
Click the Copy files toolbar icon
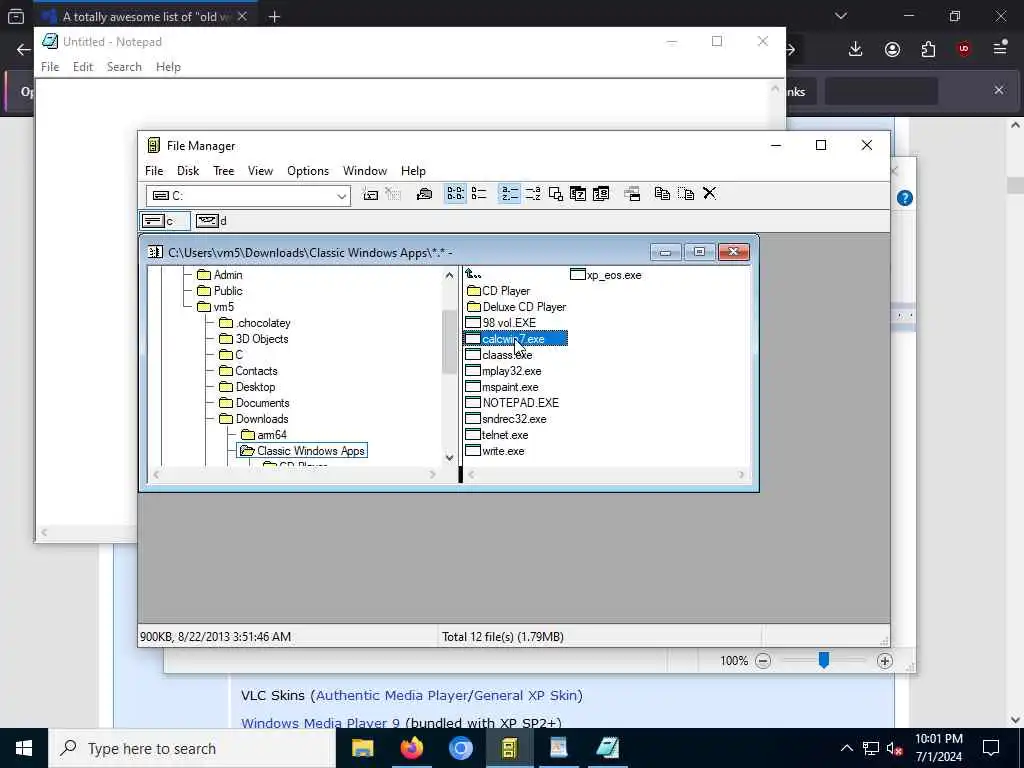(662, 194)
